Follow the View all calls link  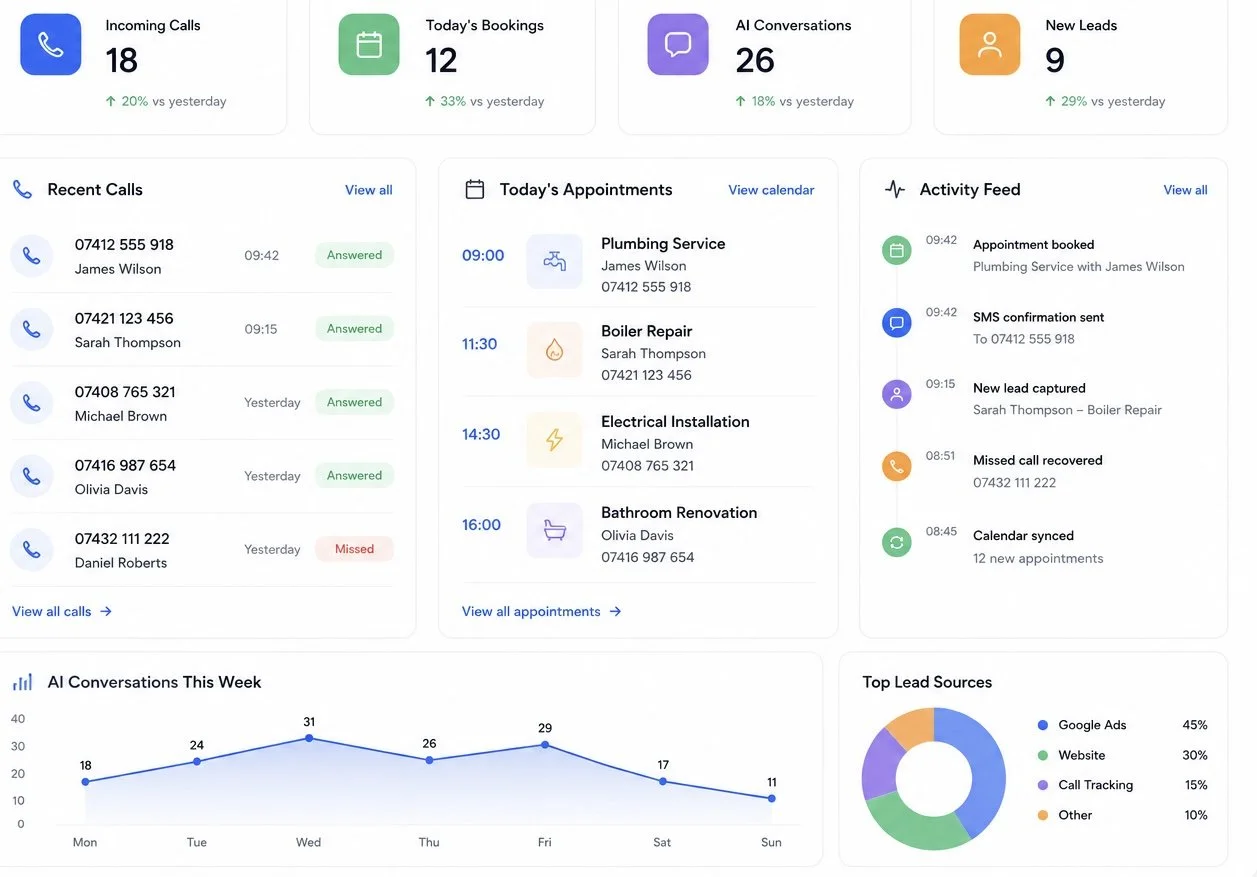point(62,611)
